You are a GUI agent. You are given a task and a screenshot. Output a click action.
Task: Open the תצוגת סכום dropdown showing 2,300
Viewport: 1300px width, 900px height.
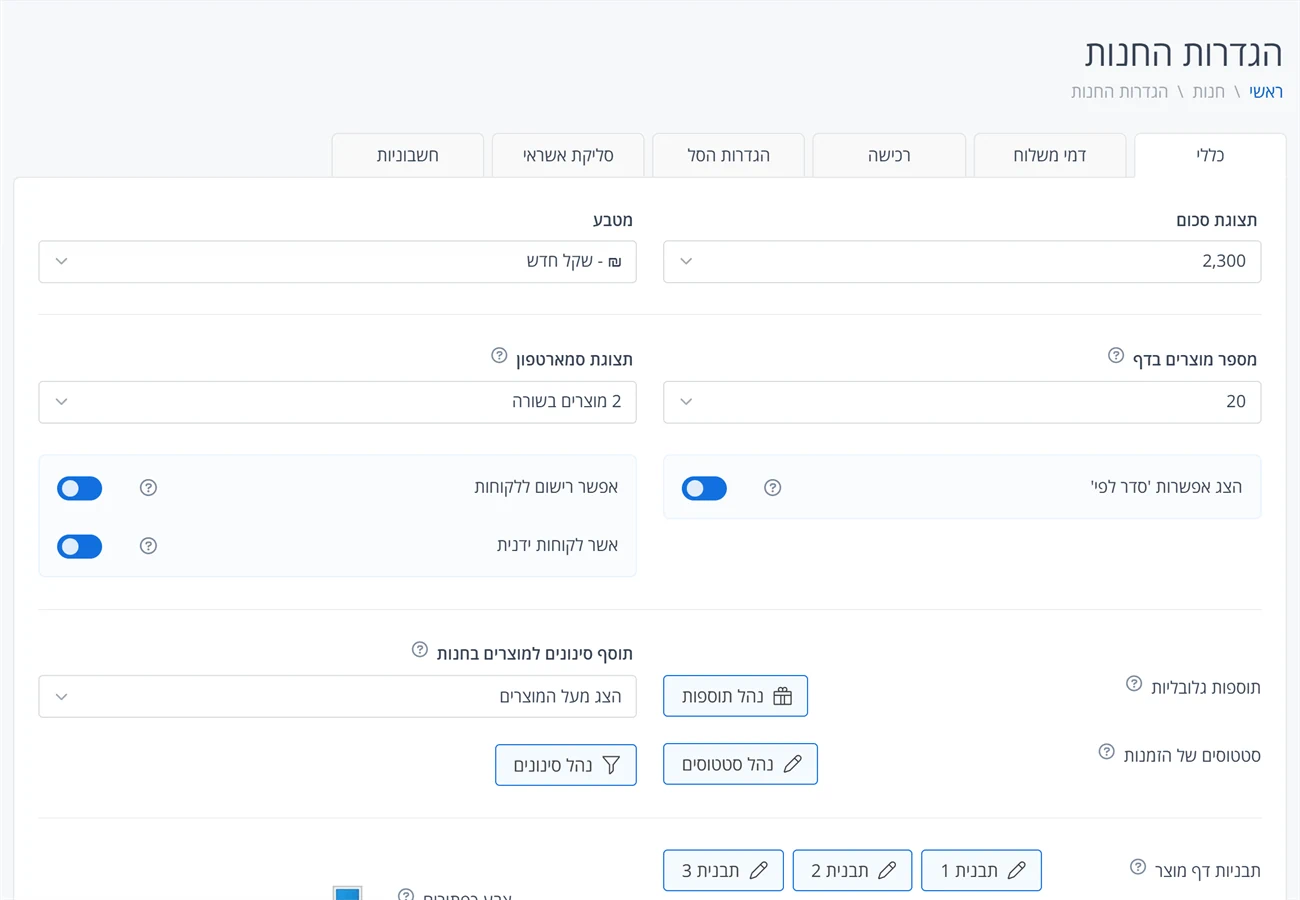pos(962,262)
